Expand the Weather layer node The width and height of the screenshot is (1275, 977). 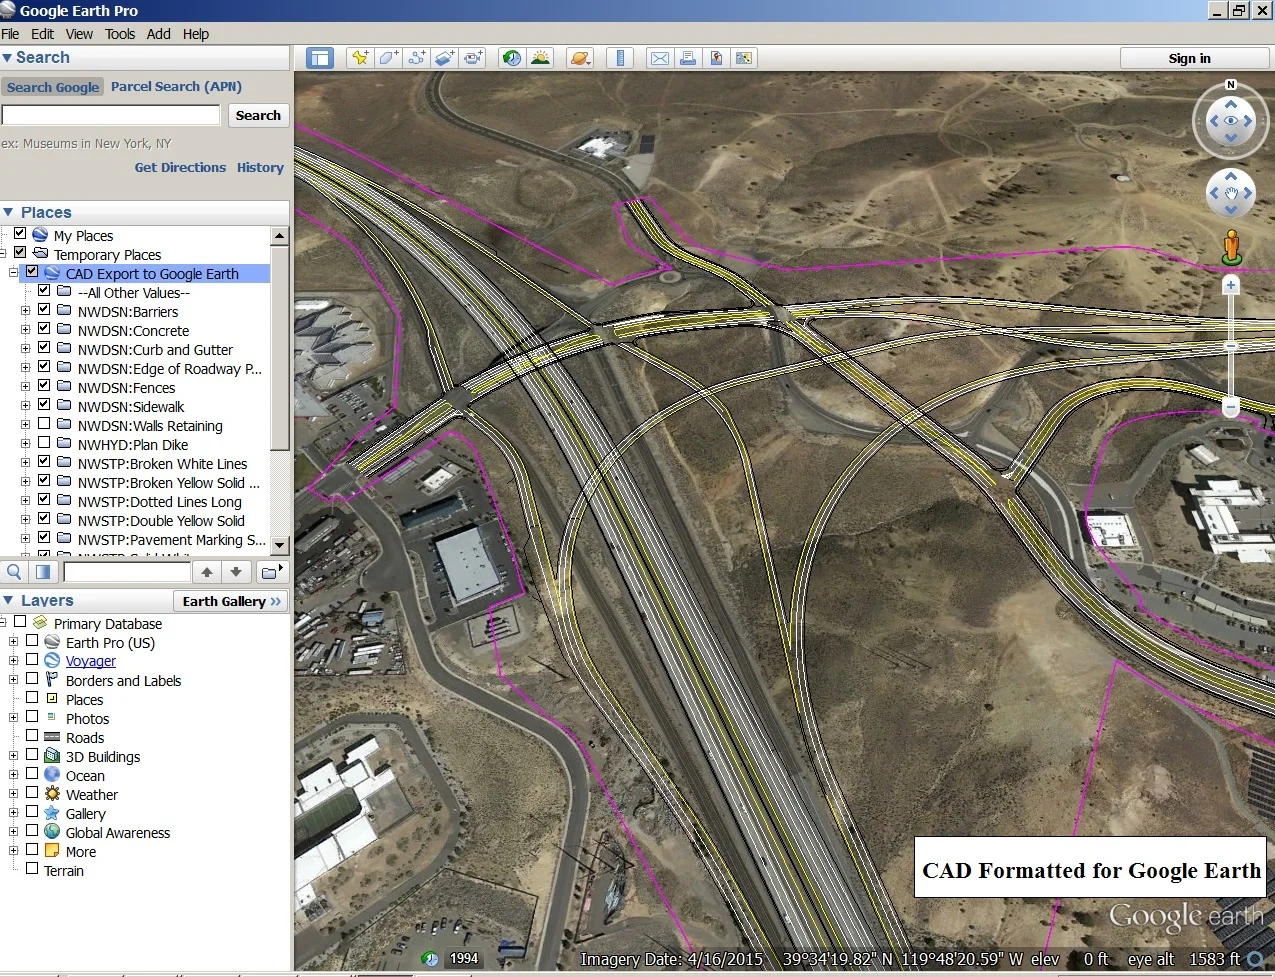(13, 794)
